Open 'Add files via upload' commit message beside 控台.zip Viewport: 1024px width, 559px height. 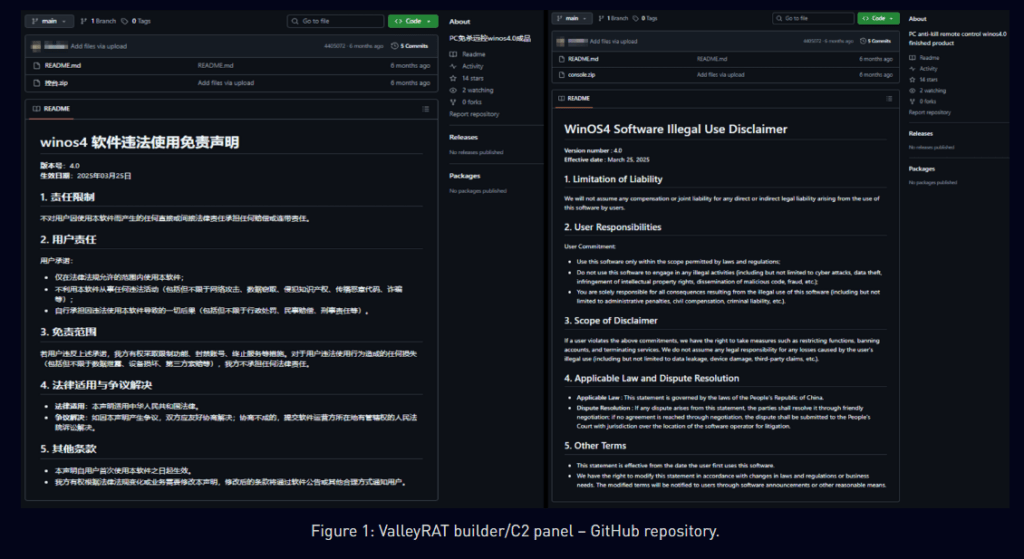point(226,83)
